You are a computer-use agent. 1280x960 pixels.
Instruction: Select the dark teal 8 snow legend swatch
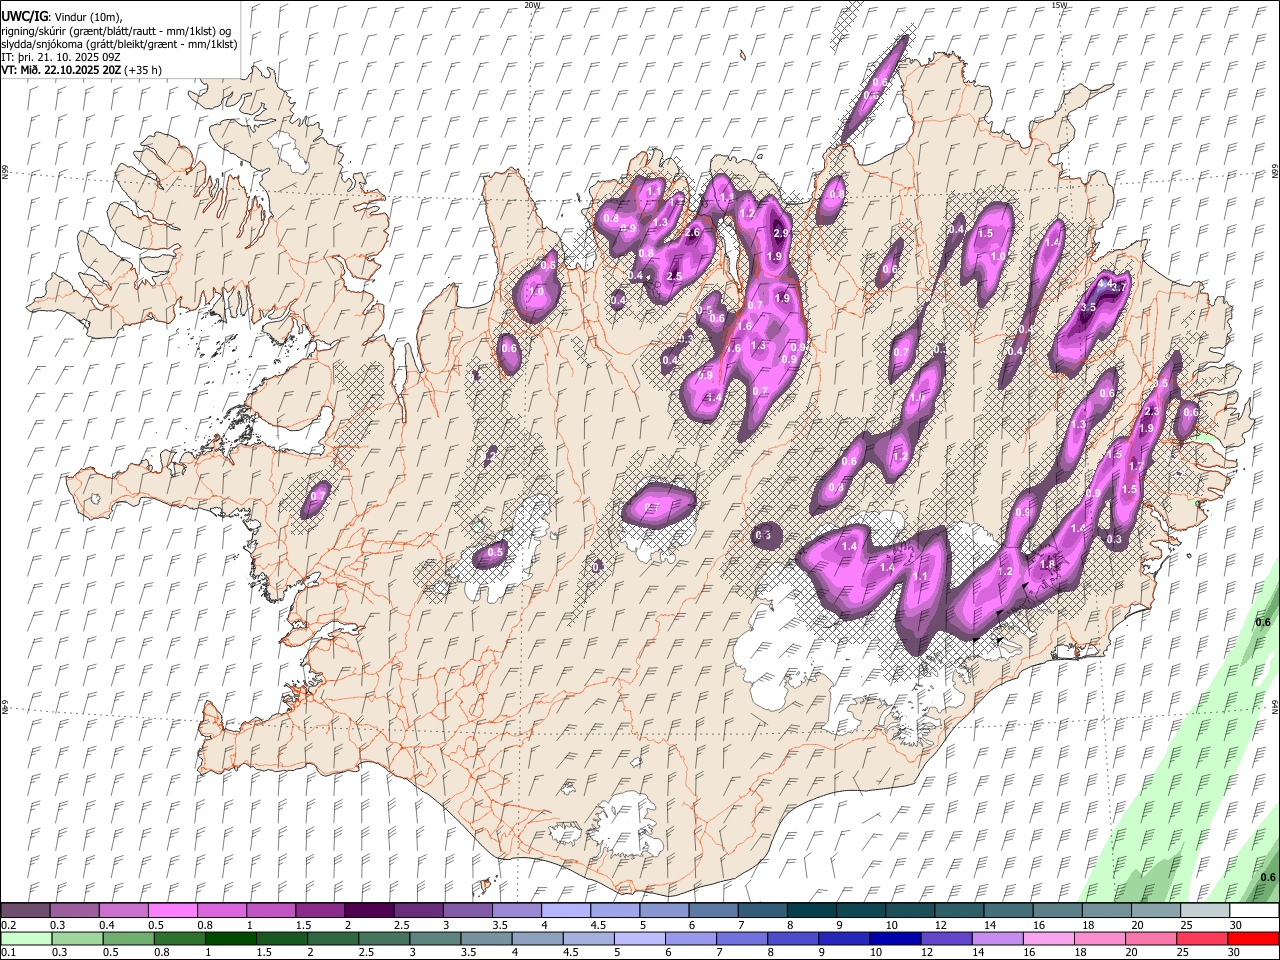[x=810, y=911]
